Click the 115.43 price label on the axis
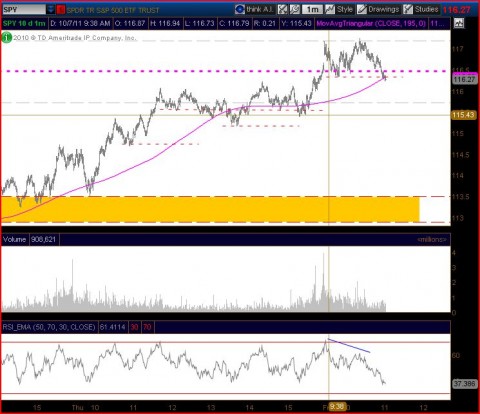 pos(463,115)
